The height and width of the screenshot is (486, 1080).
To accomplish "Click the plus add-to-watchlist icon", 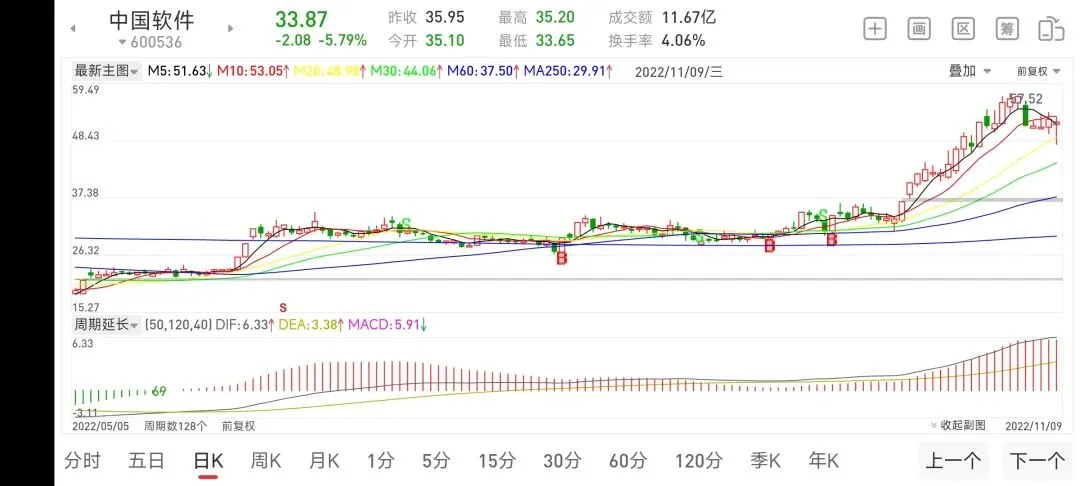I will [875, 28].
